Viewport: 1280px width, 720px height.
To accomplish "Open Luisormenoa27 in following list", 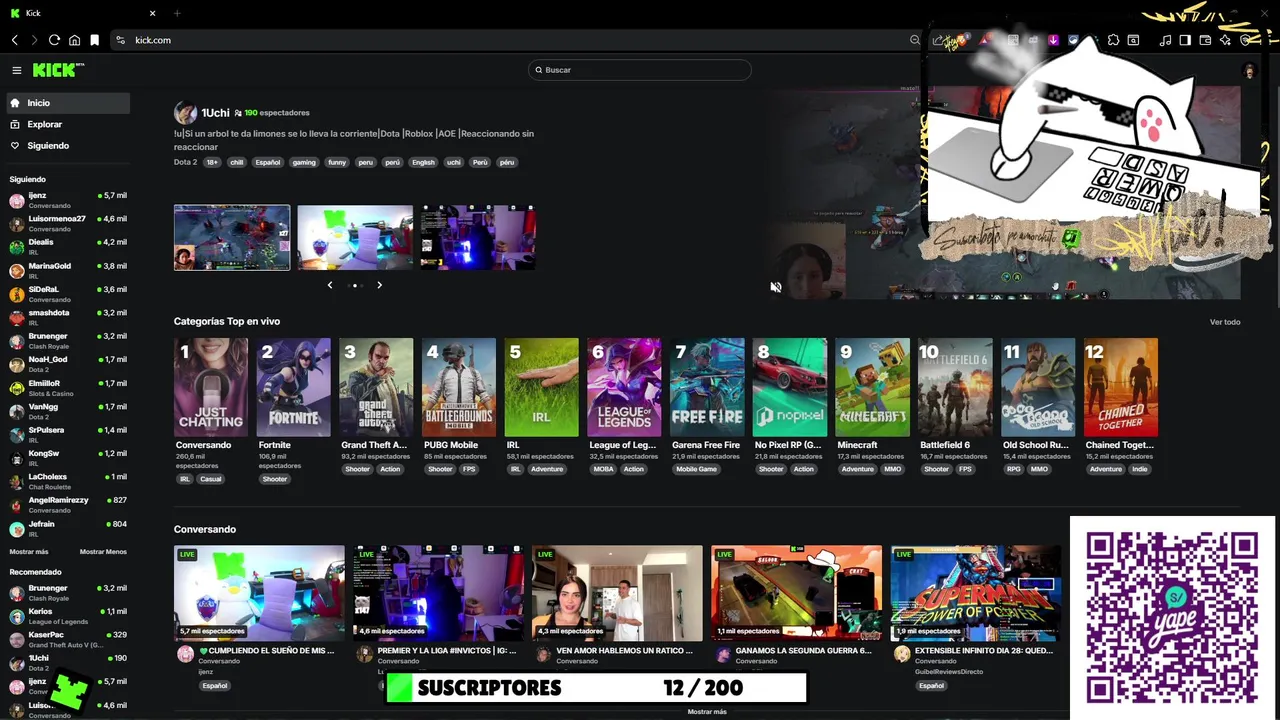I will pyautogui.click(x=67, y=223).
